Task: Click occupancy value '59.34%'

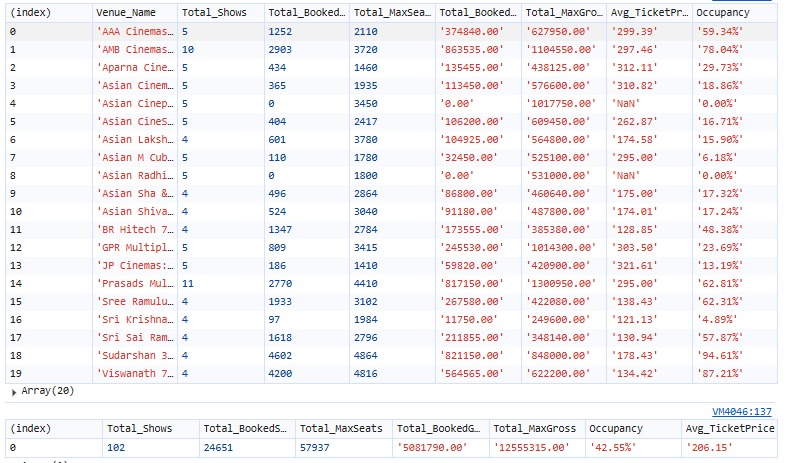Action: coord(720,31)
